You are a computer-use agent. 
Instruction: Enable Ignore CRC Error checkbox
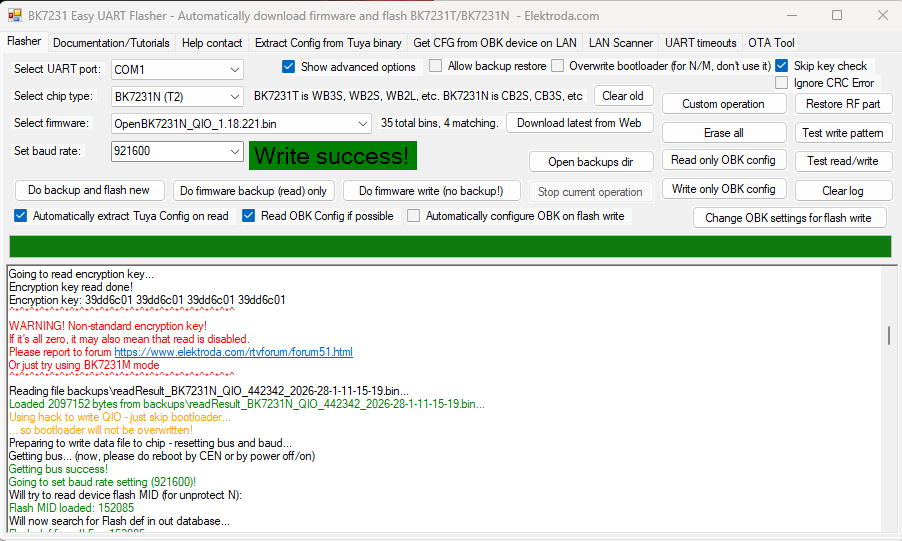(x=782, y=83)
